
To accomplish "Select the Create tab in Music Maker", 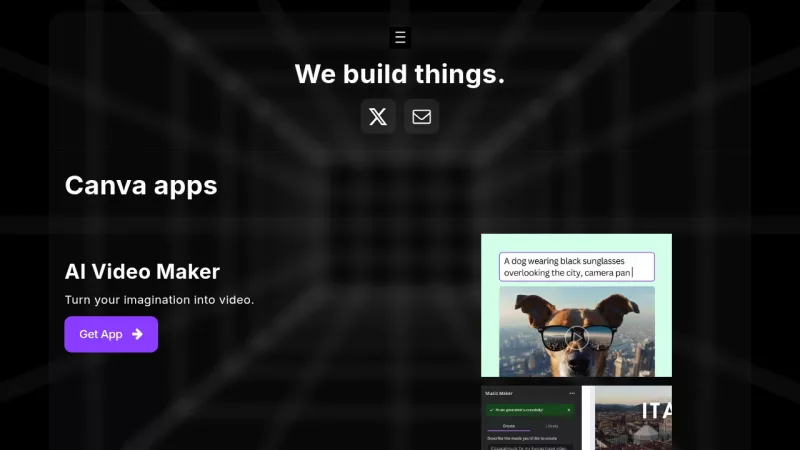I will click(509, 426).
